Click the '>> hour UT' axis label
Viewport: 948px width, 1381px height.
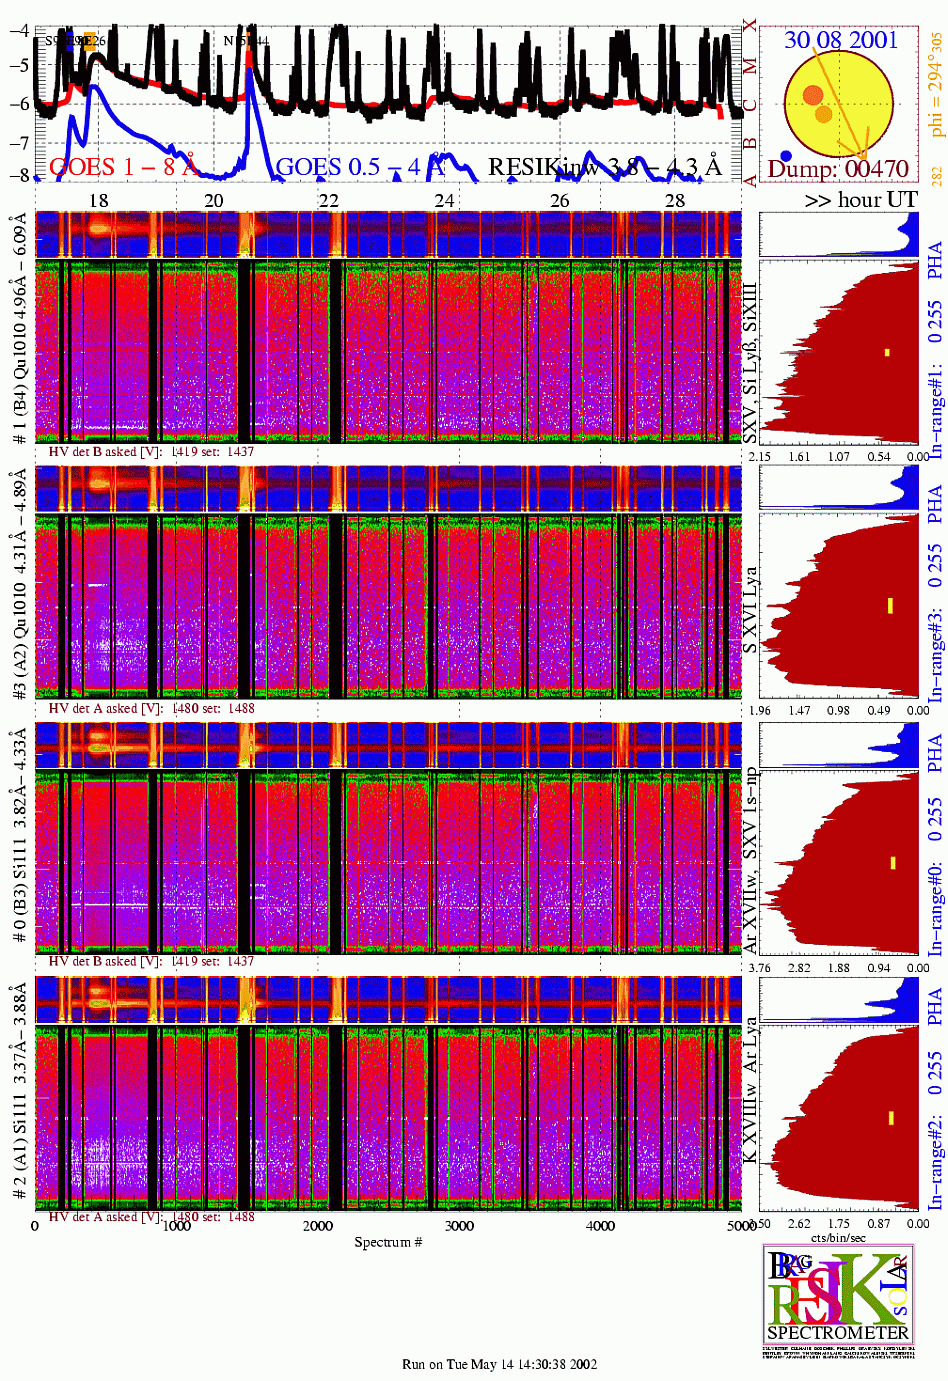[860, 200]
